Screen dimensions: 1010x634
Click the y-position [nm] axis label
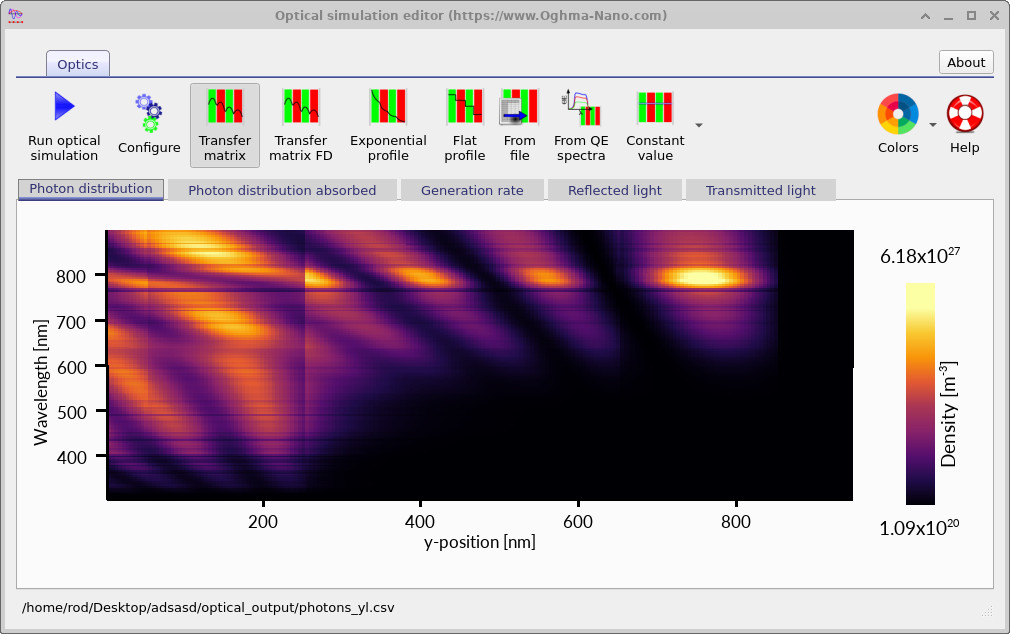[480, 542]
